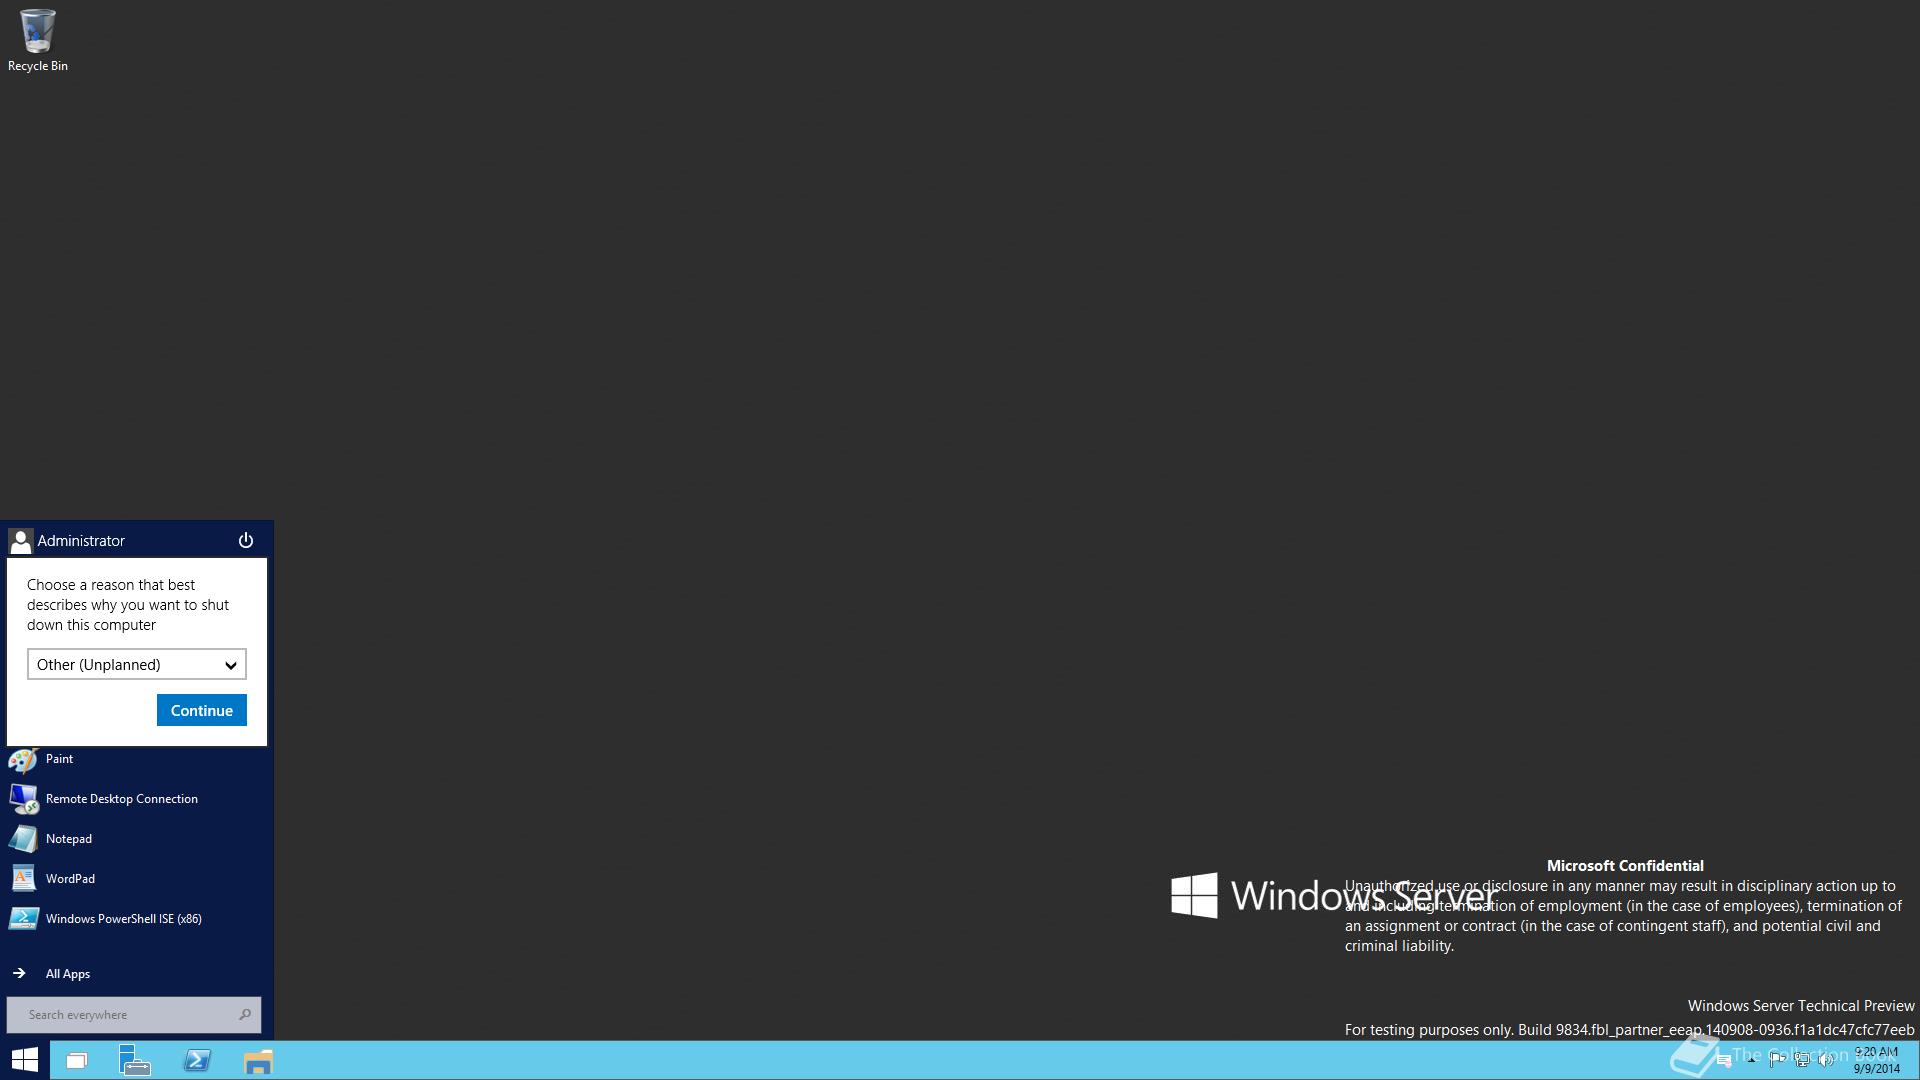Click the Administrator user avatar icon
Screen dimensions: 1920x1080
pyautogui.click(x=20, y=541)
